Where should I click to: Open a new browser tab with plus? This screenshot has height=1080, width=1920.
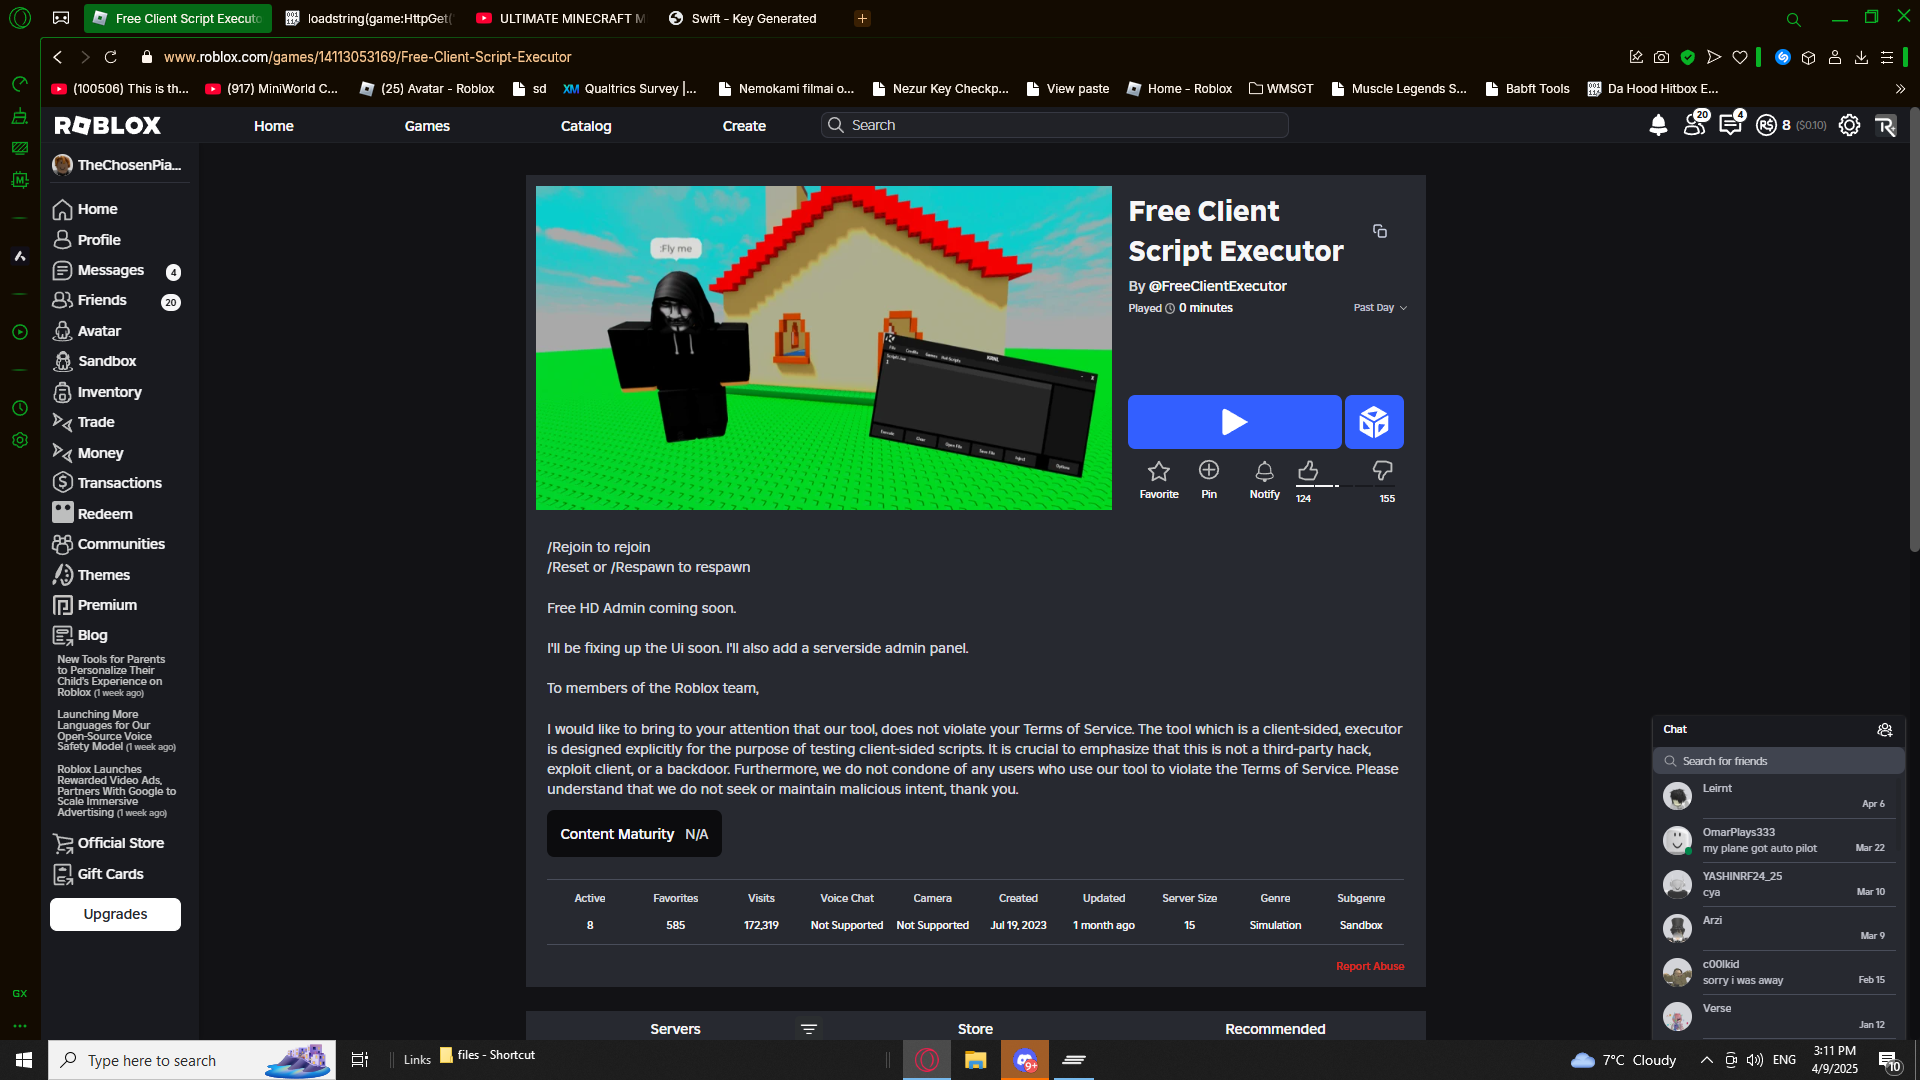(862, 18)
